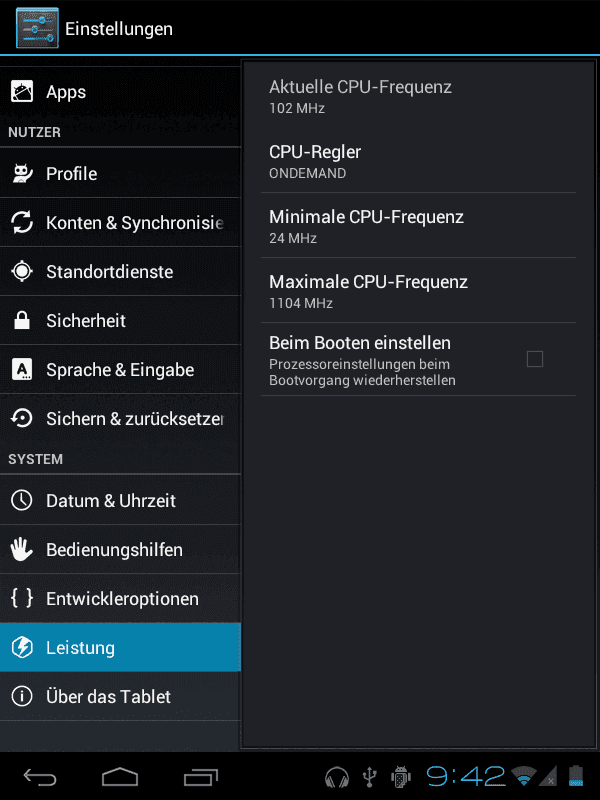This screenshot has height=800, width=600.
Task: Tap the Bedienungshilfen hand icon
Action: pos(22,549)
